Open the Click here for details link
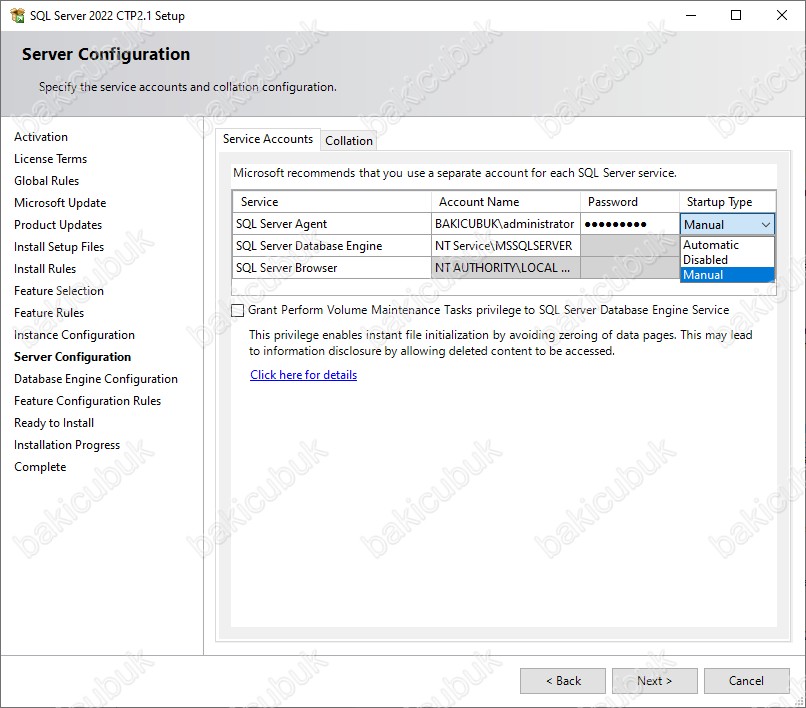806x708 pixels. (x=303, y=375)
